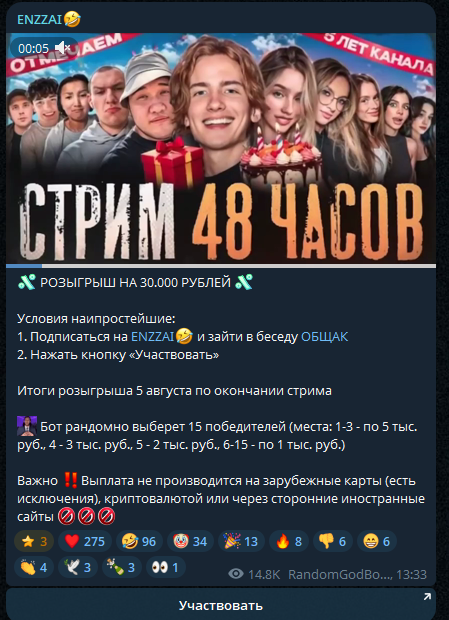
Task: Toggle the red heart reaction 275
Action: click(x=85, y=541)
